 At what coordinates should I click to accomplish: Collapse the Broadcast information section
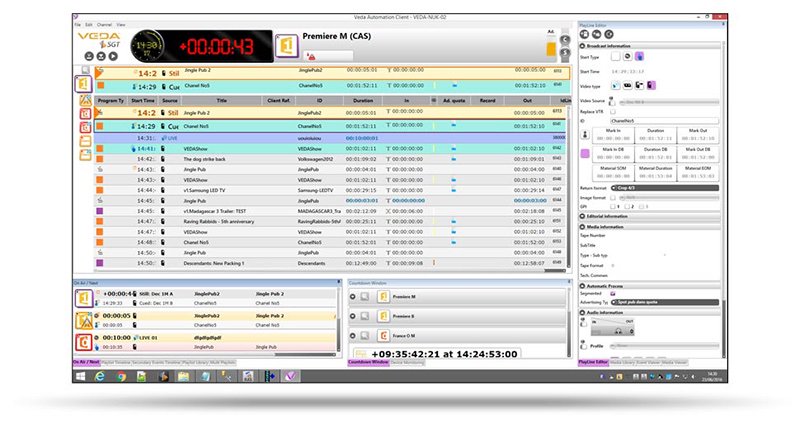582,46
